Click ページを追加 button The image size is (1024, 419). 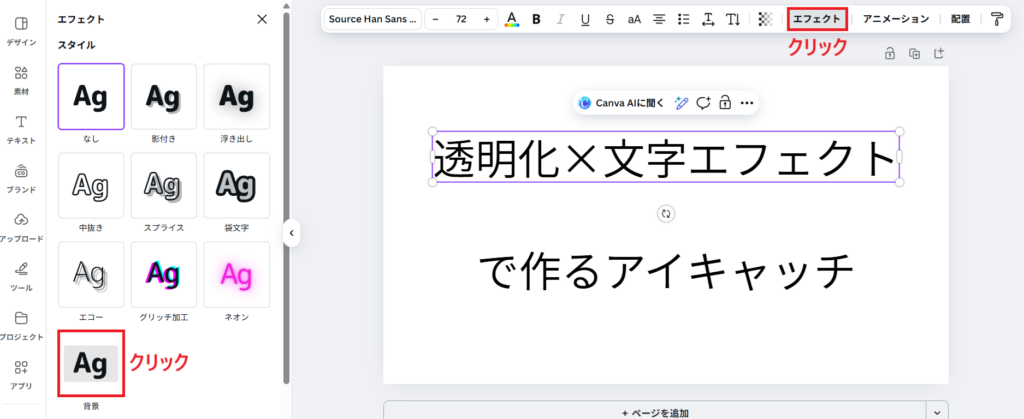click(654, 411)
